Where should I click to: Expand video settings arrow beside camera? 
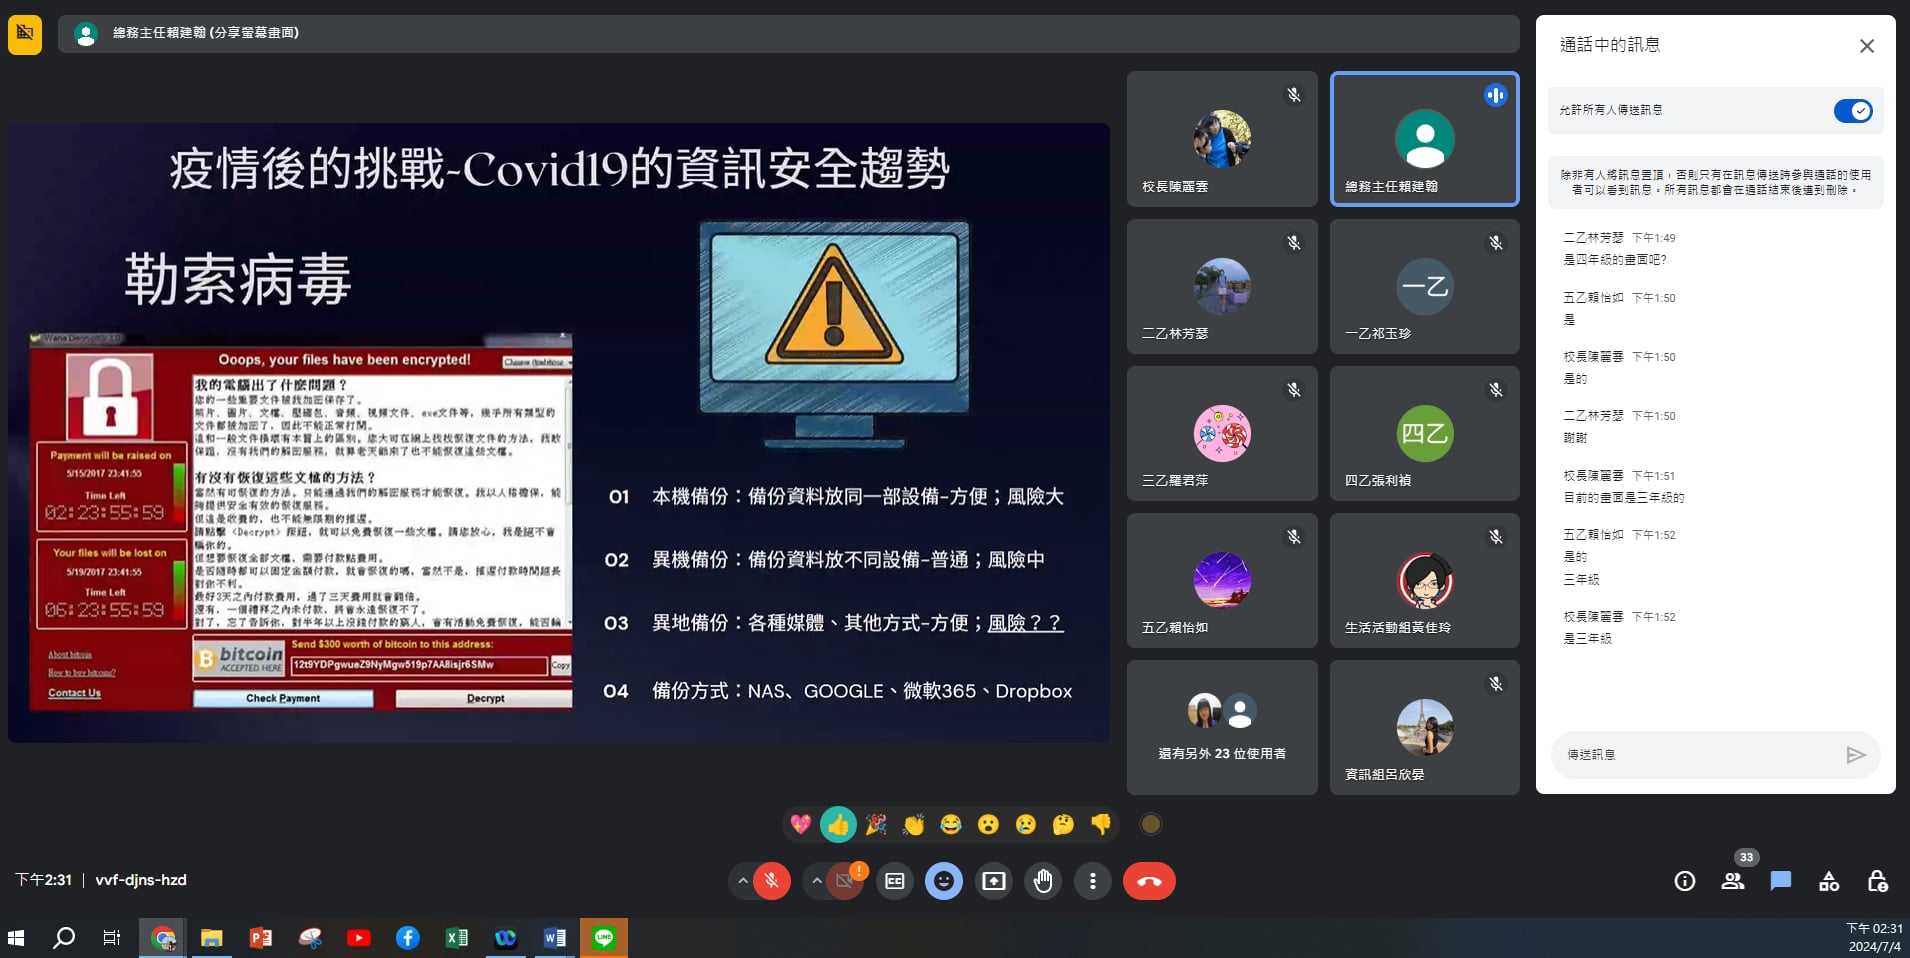pos(817,881)
